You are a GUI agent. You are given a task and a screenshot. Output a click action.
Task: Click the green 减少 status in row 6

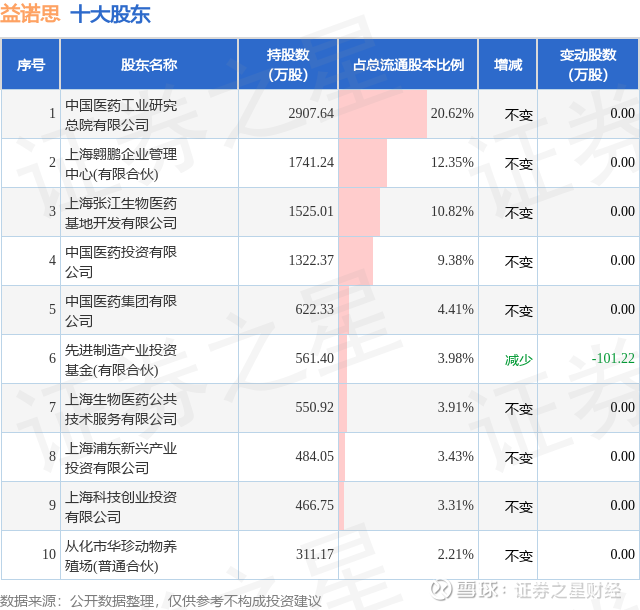tap(519, 360)
